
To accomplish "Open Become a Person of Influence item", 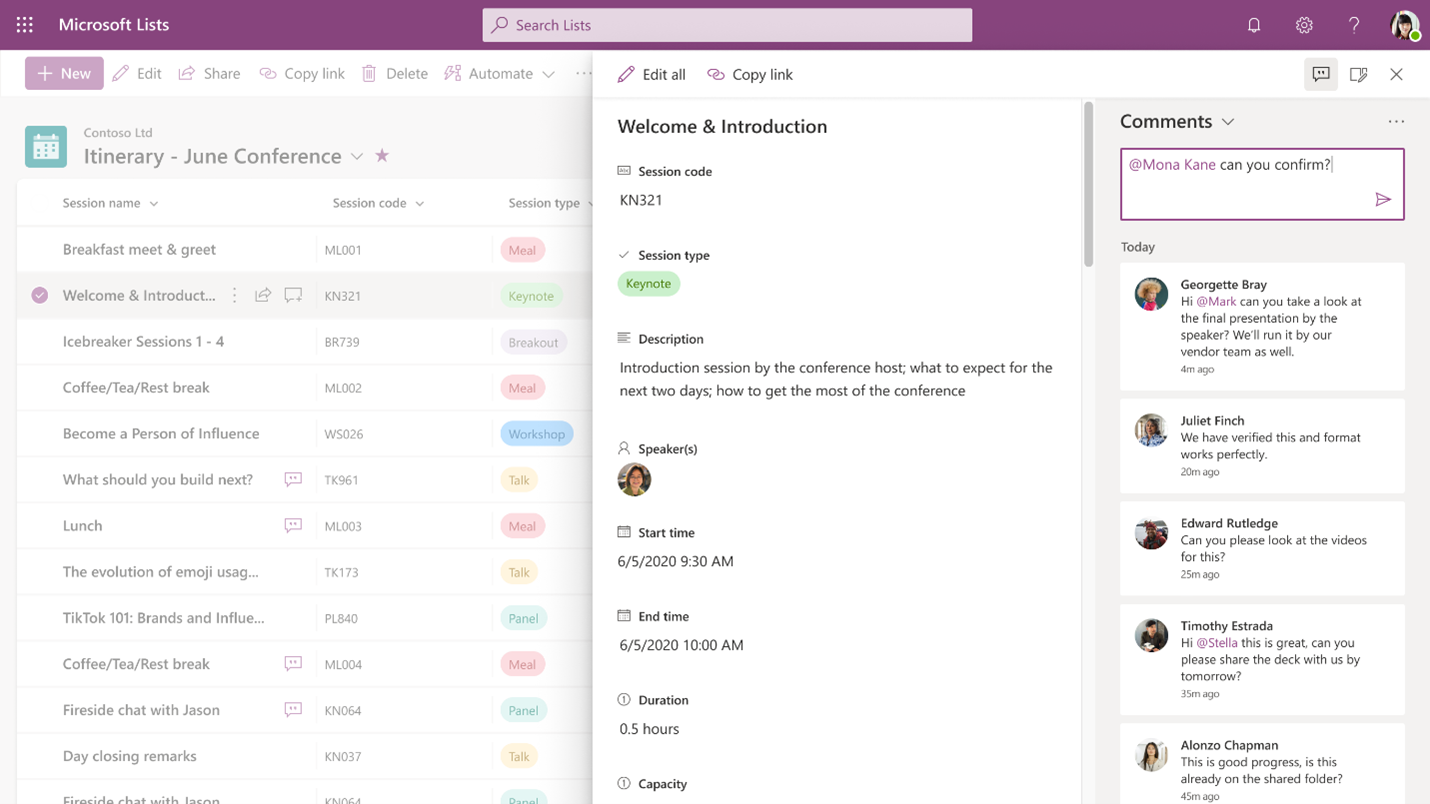I will (x=161, y=433).
